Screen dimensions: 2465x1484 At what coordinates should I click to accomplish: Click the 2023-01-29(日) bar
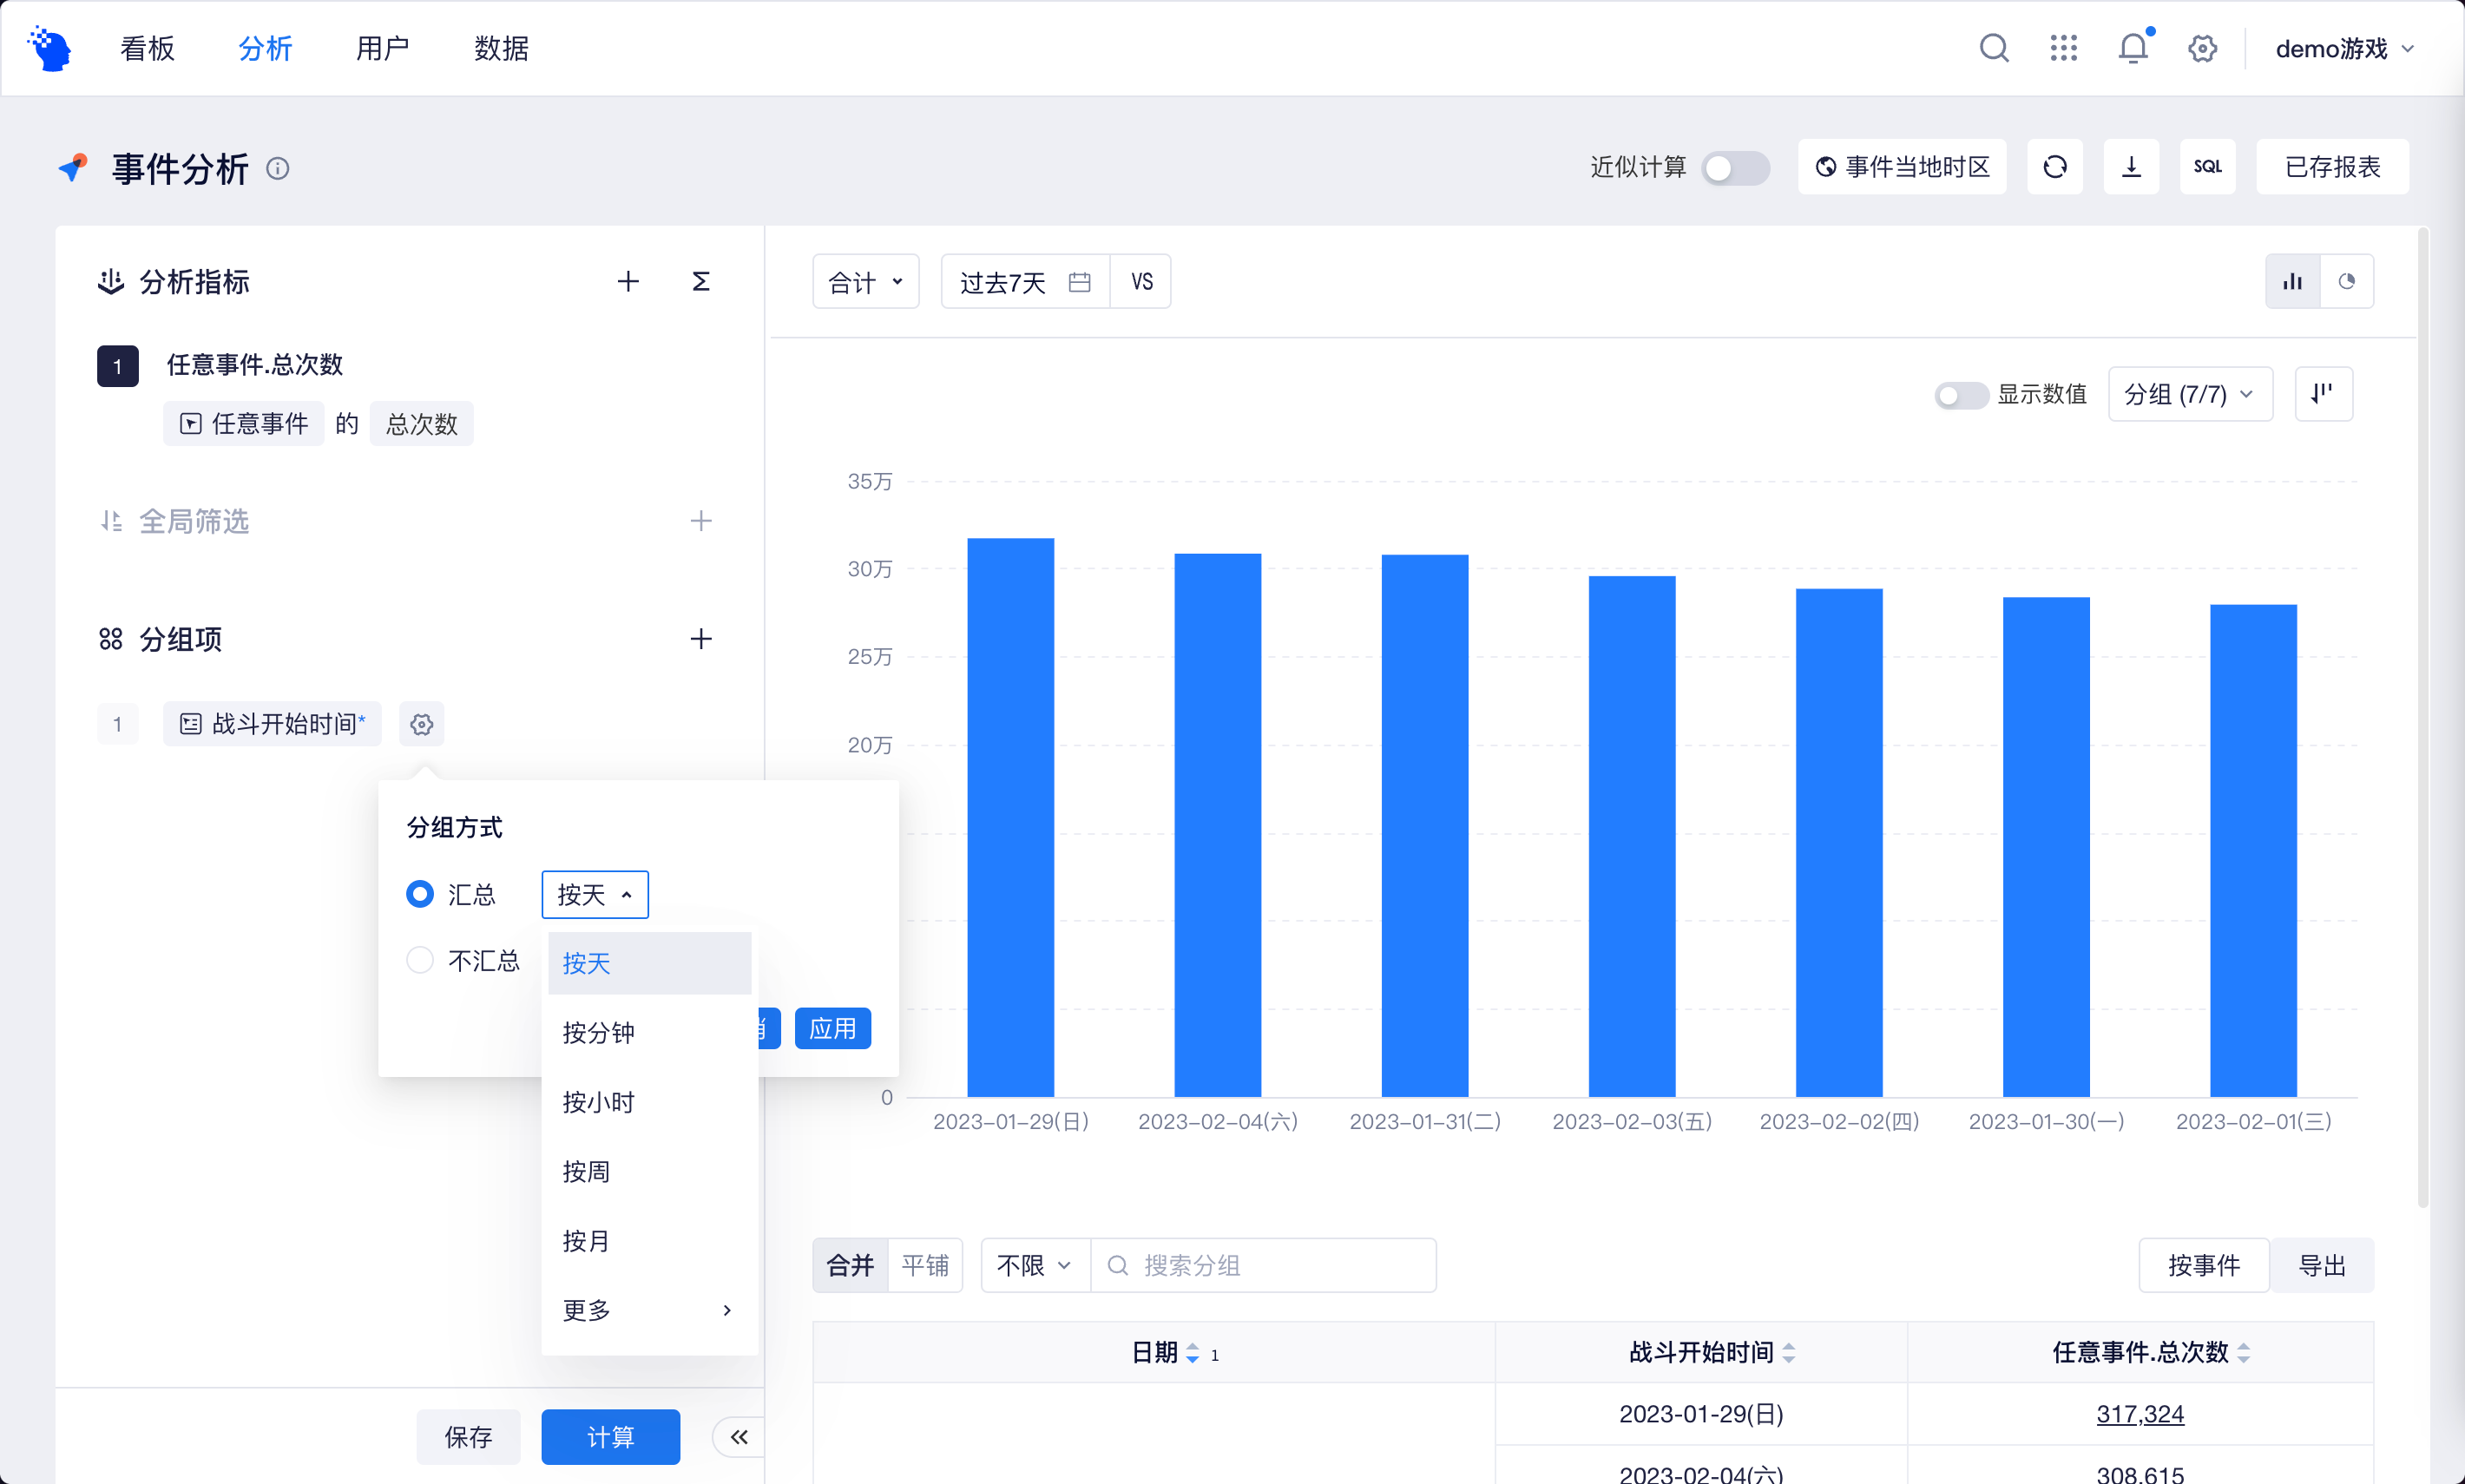click(x=1010, y=817)
